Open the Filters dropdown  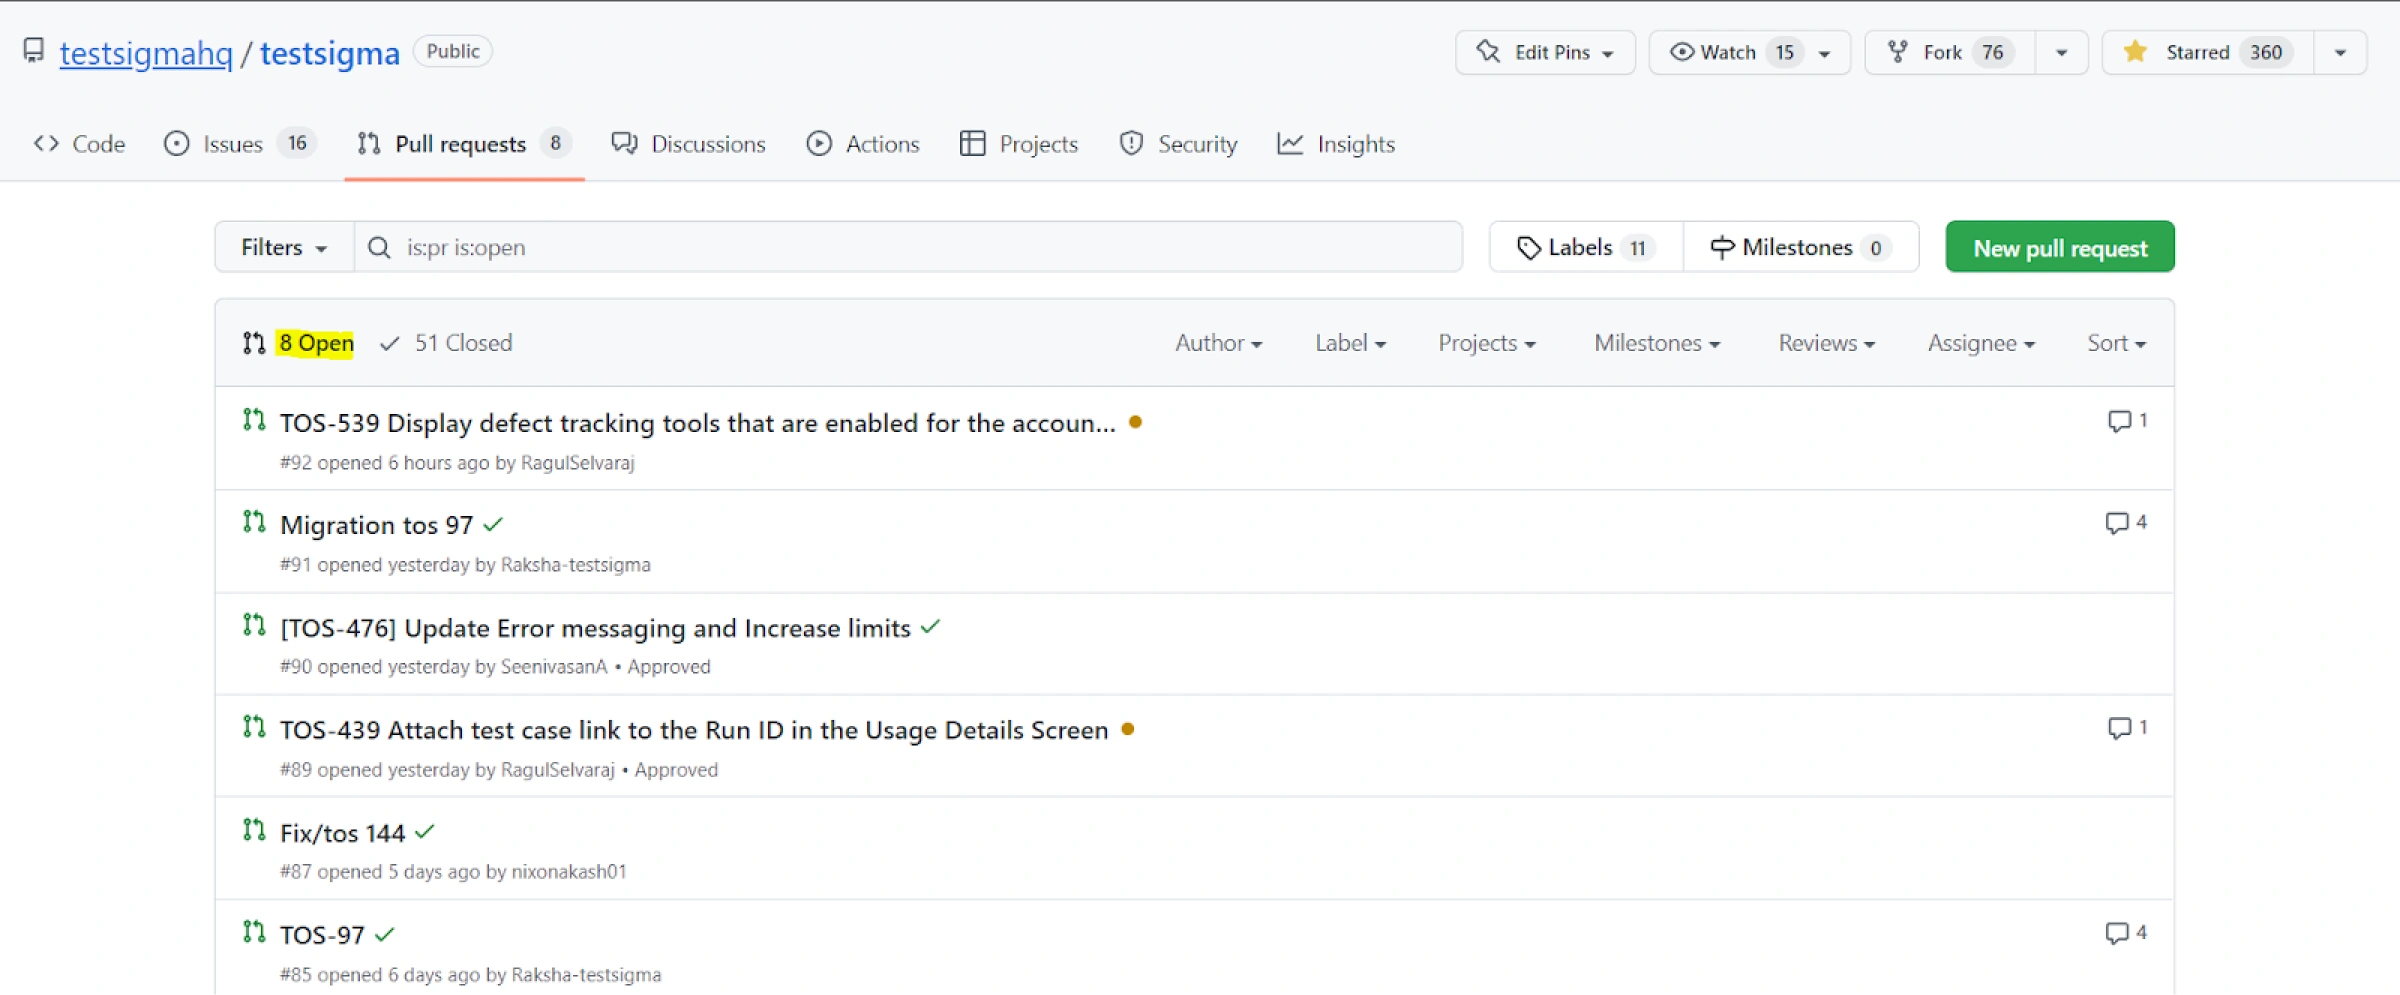click(284, 247)
